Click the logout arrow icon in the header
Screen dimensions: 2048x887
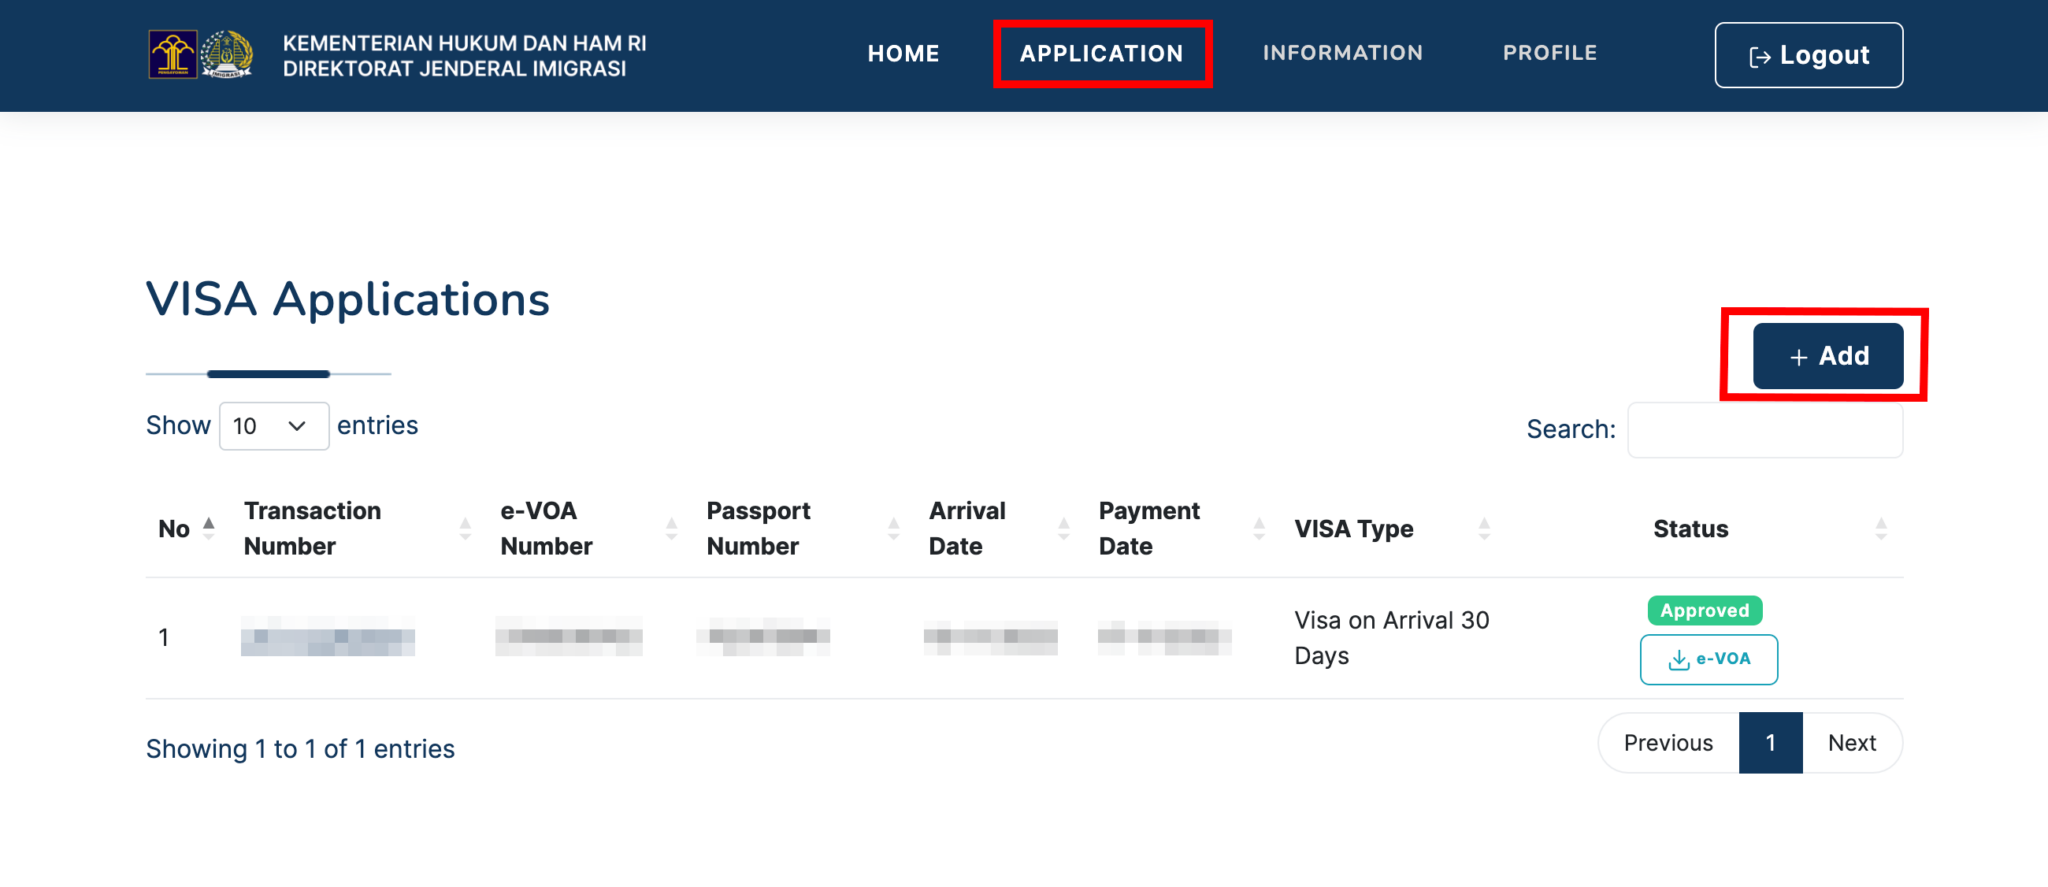(x=1760, y=55)
